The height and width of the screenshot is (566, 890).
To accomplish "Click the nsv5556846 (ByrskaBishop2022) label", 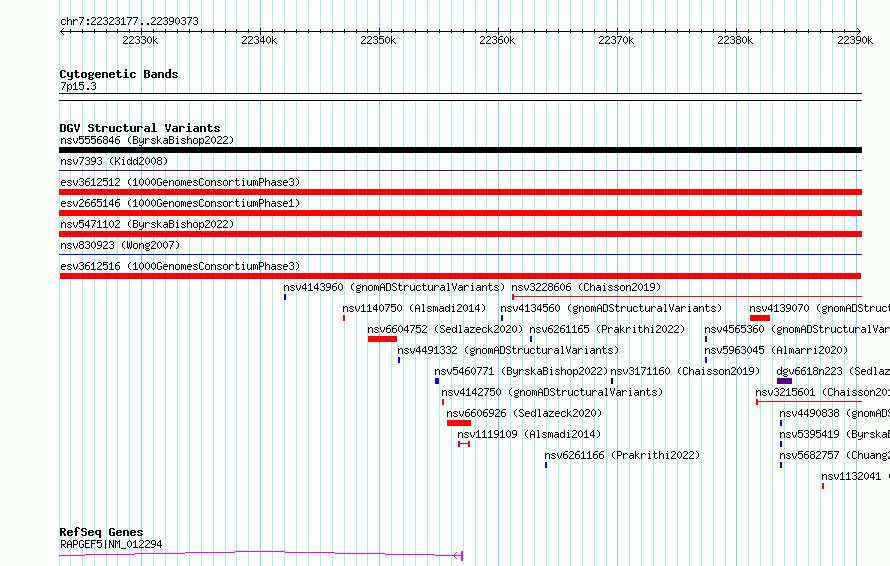I will (x=147, y=140).
